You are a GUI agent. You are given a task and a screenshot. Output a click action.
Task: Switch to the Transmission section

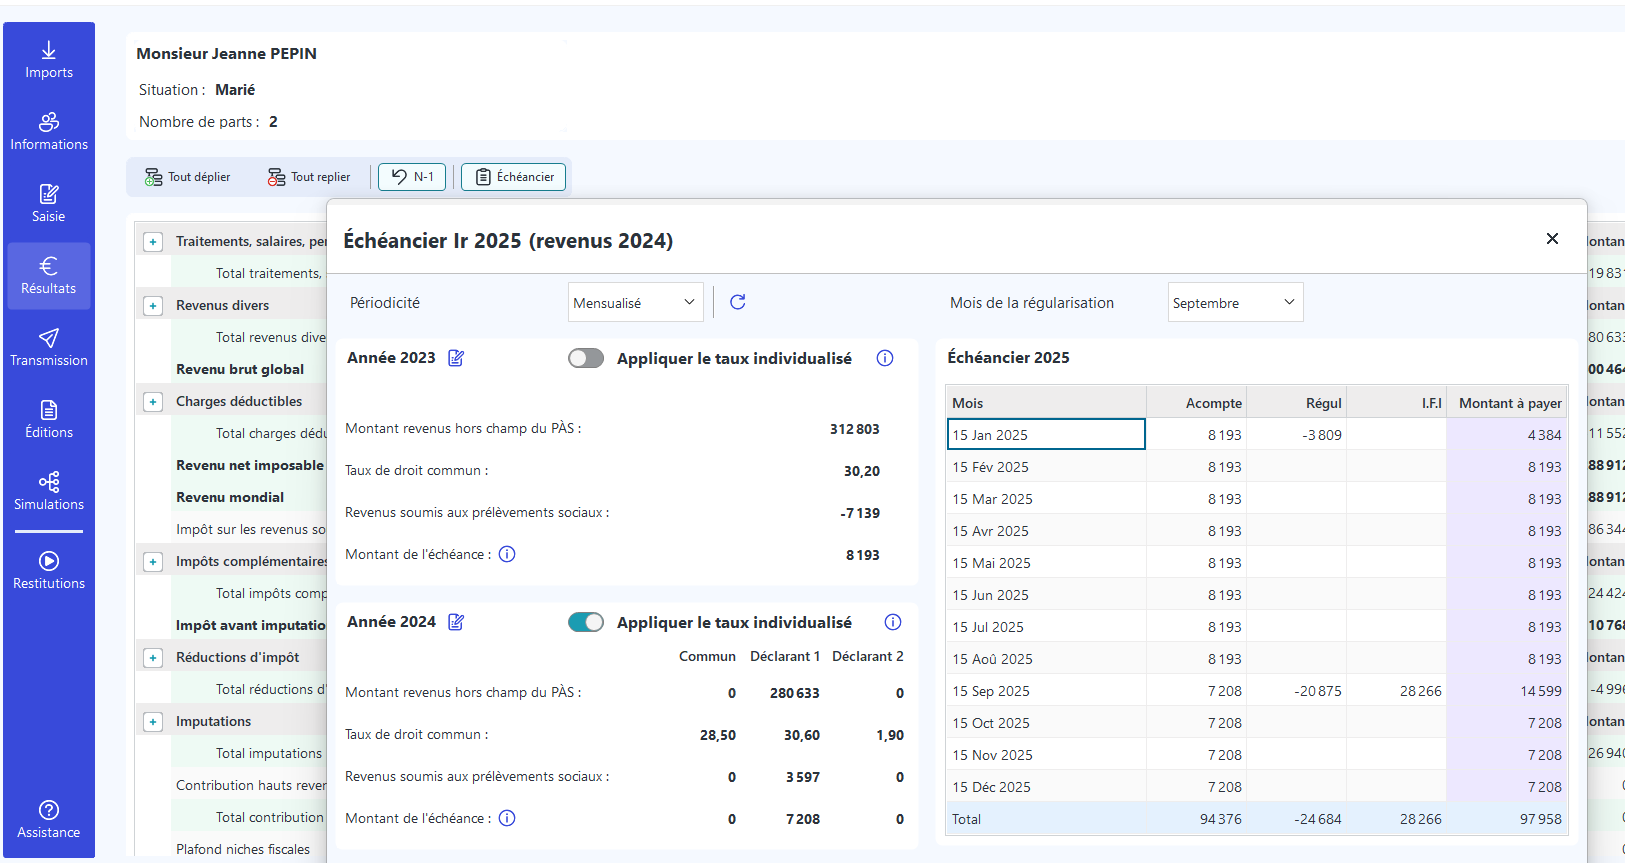pos(49,347)
